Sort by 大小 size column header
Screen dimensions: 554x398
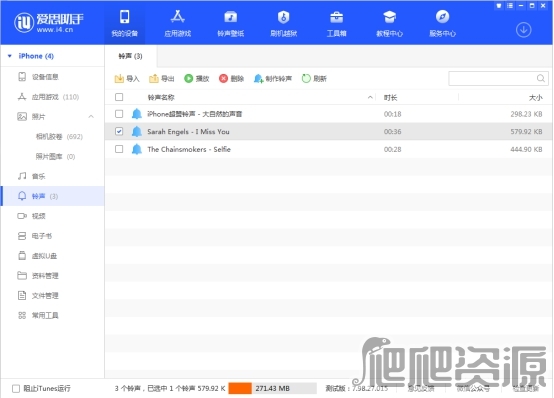point(535,98)
